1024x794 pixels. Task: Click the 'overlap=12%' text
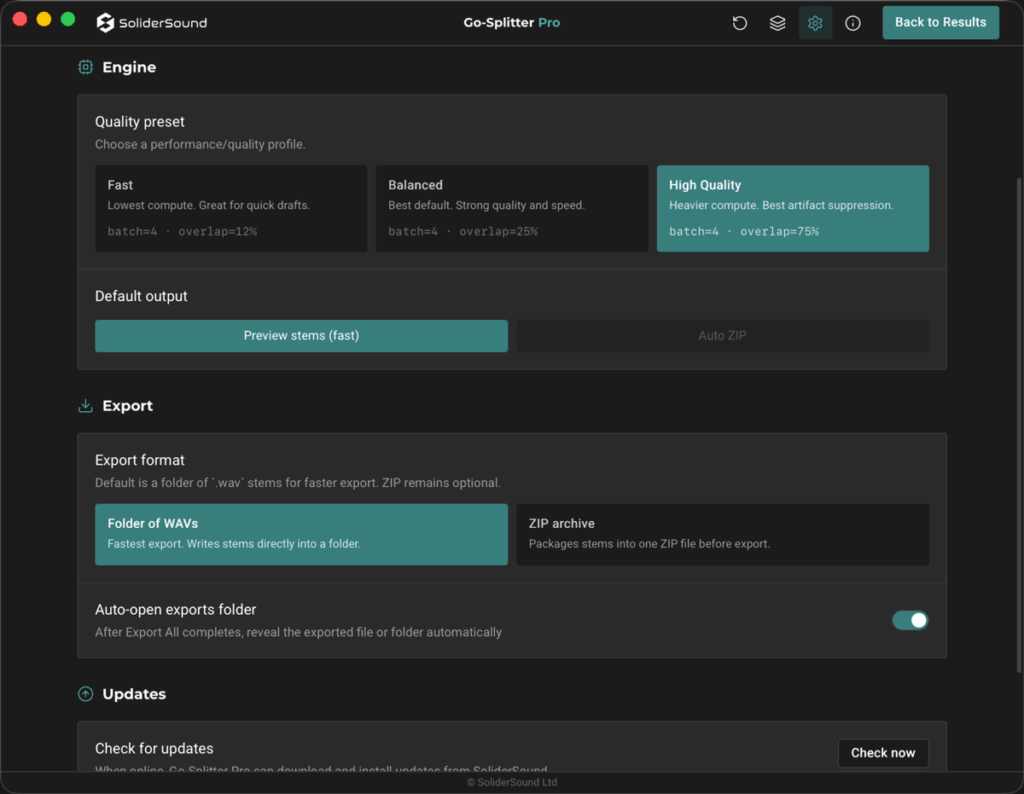(217, 231)
